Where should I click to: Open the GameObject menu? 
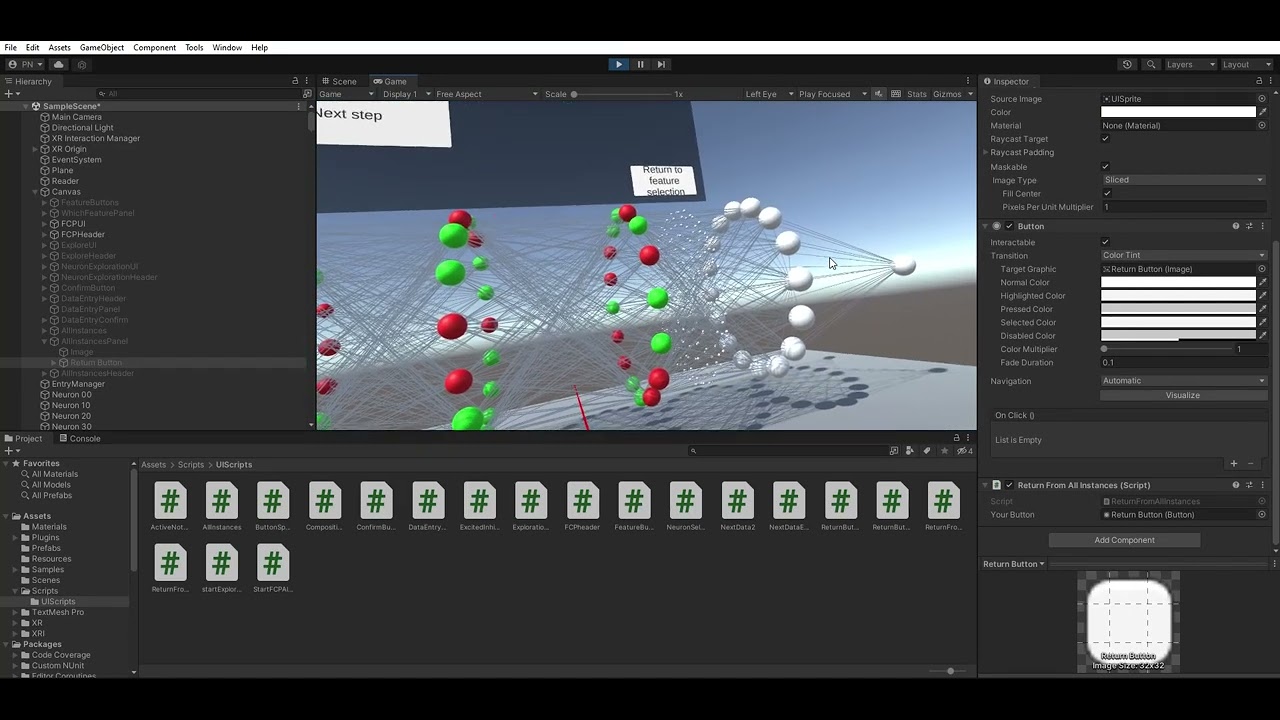point(102,48)
